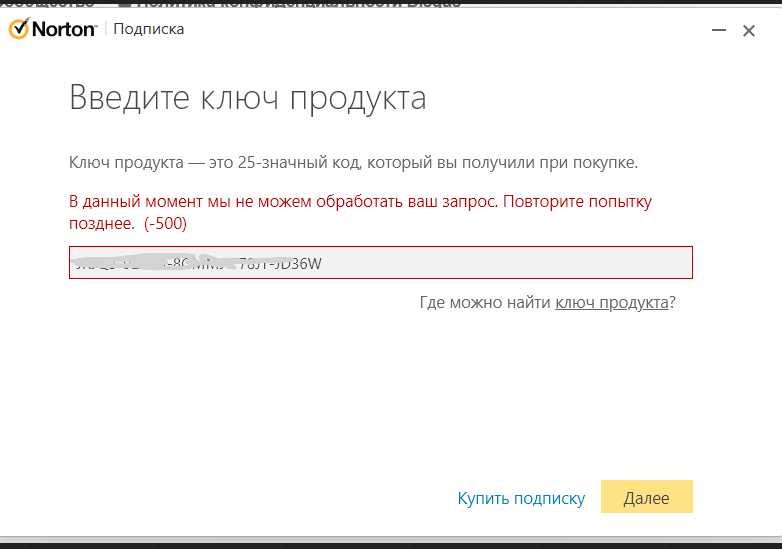
Task: Click the "Купить подписку" link
Action: (521, 498)
